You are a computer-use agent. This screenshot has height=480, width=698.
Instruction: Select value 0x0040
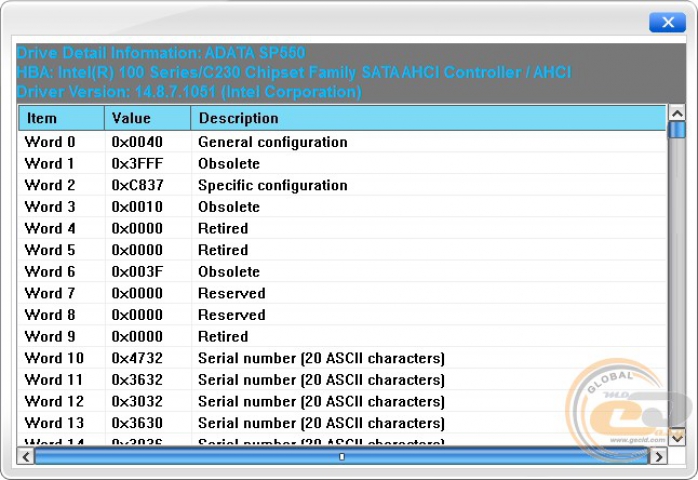(137, 142)
